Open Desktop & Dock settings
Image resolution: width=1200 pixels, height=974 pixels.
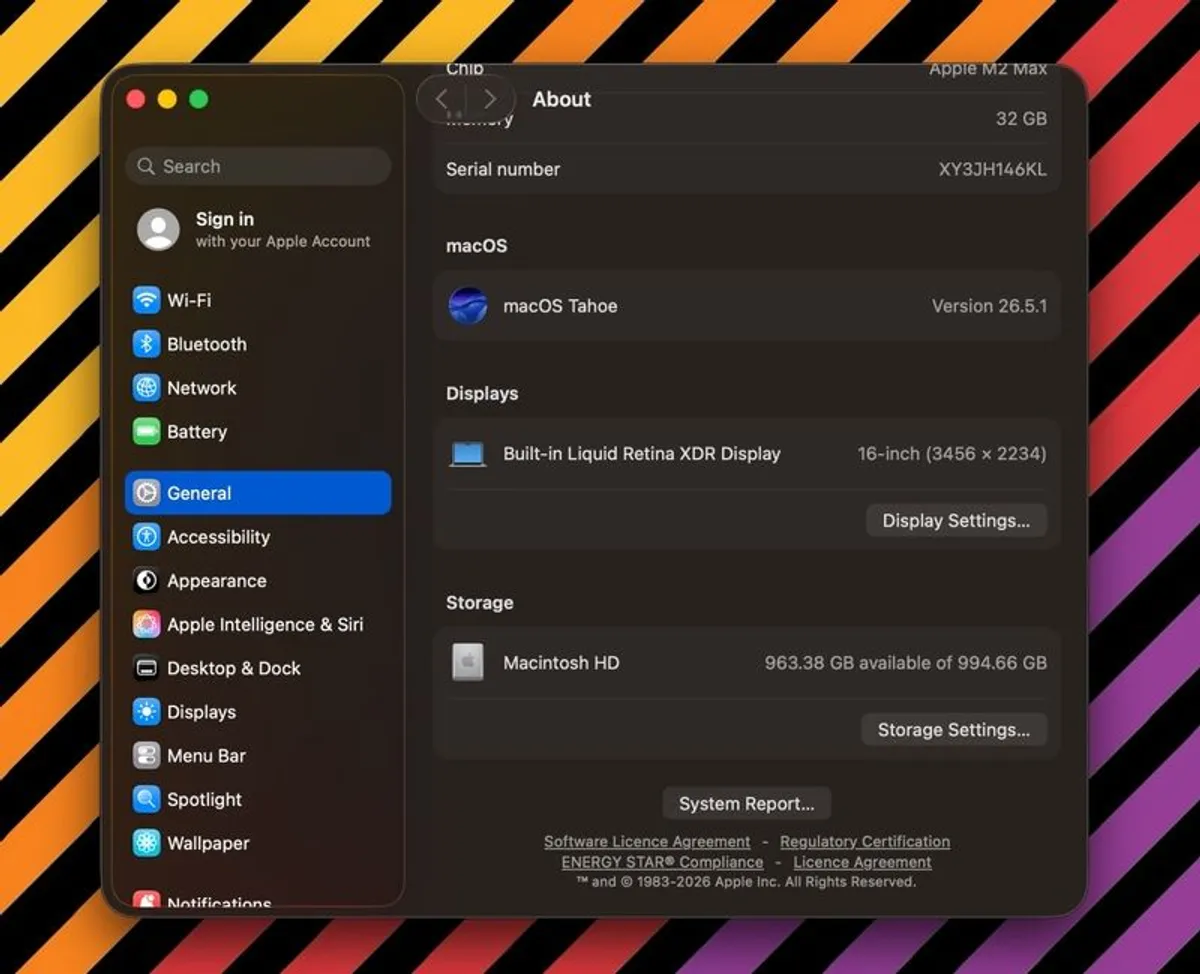(258, 668)
